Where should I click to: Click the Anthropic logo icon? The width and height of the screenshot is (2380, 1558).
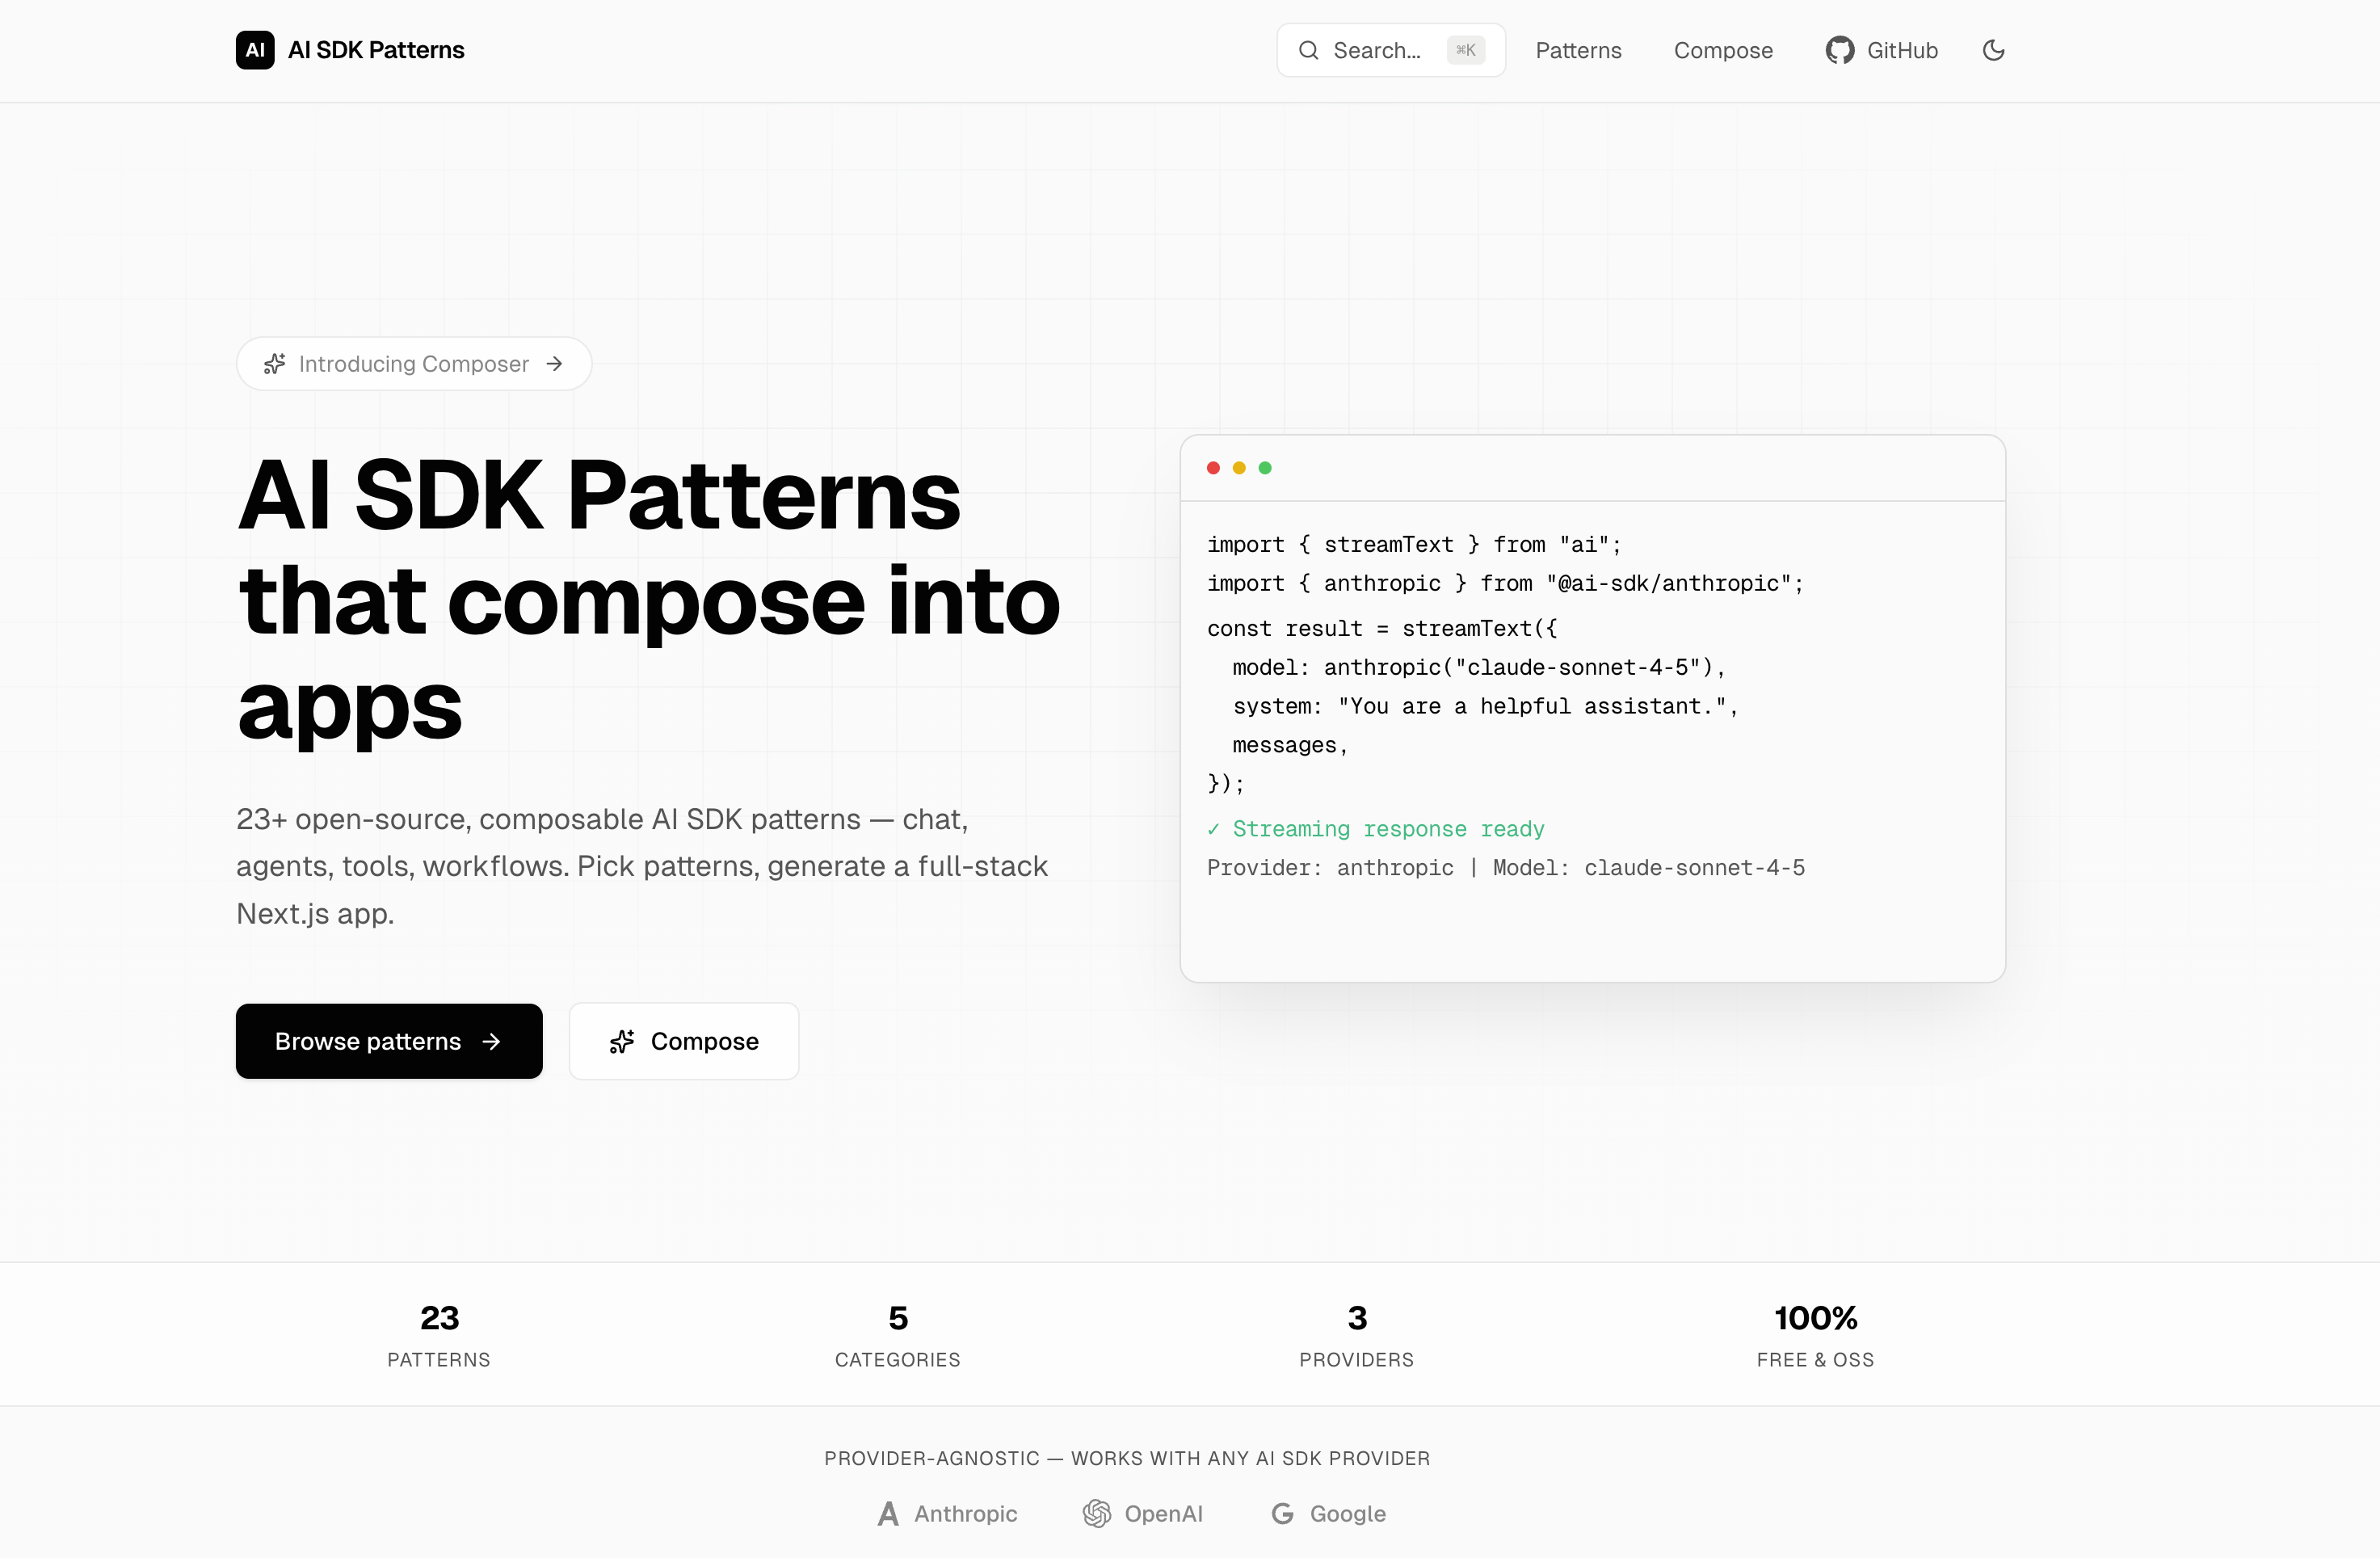(888, 1514)
